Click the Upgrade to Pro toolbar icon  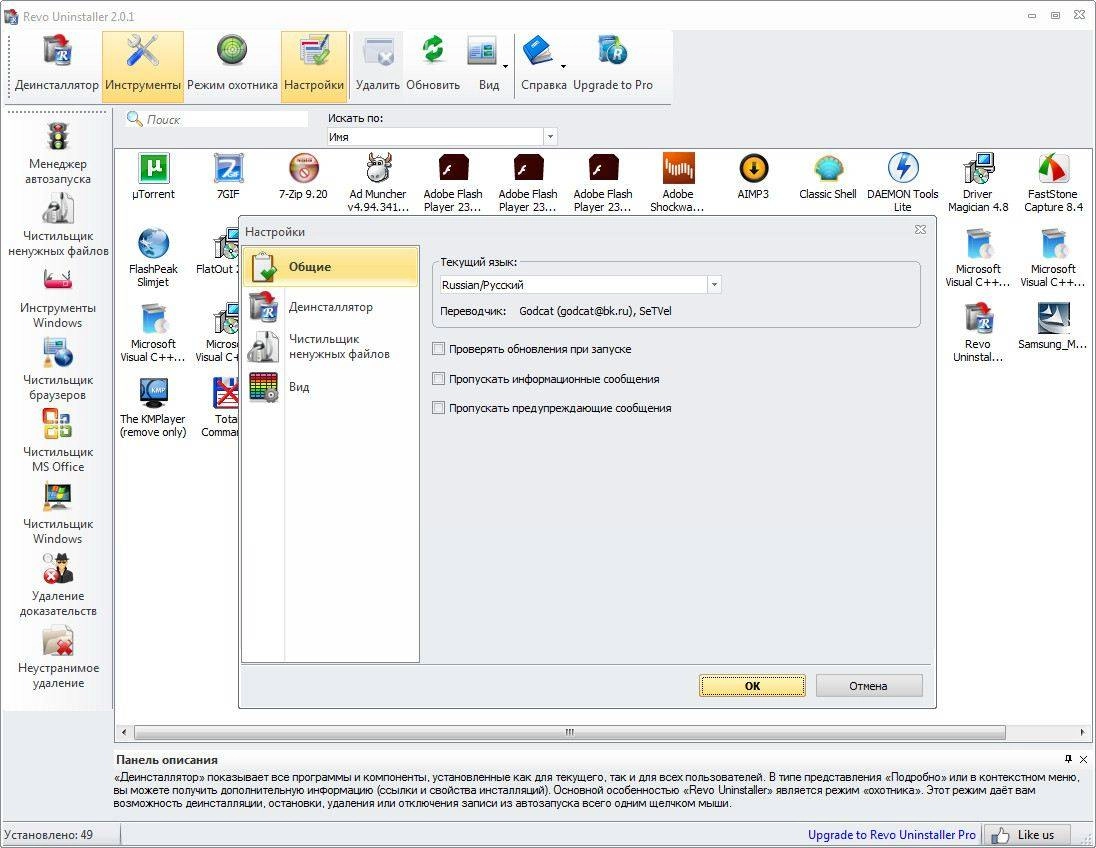[613, 66]
